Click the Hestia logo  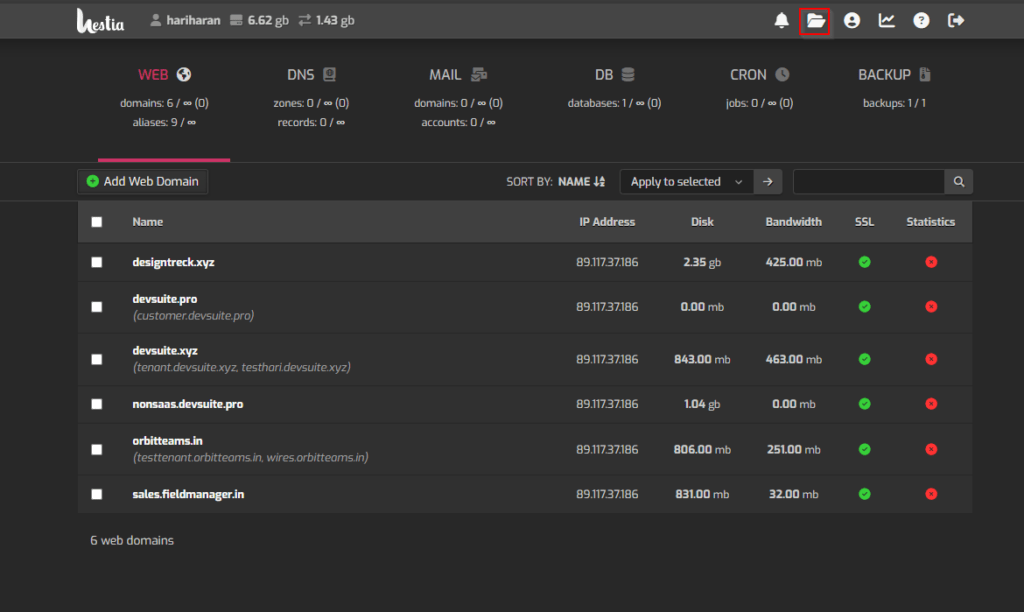[100, 21]
